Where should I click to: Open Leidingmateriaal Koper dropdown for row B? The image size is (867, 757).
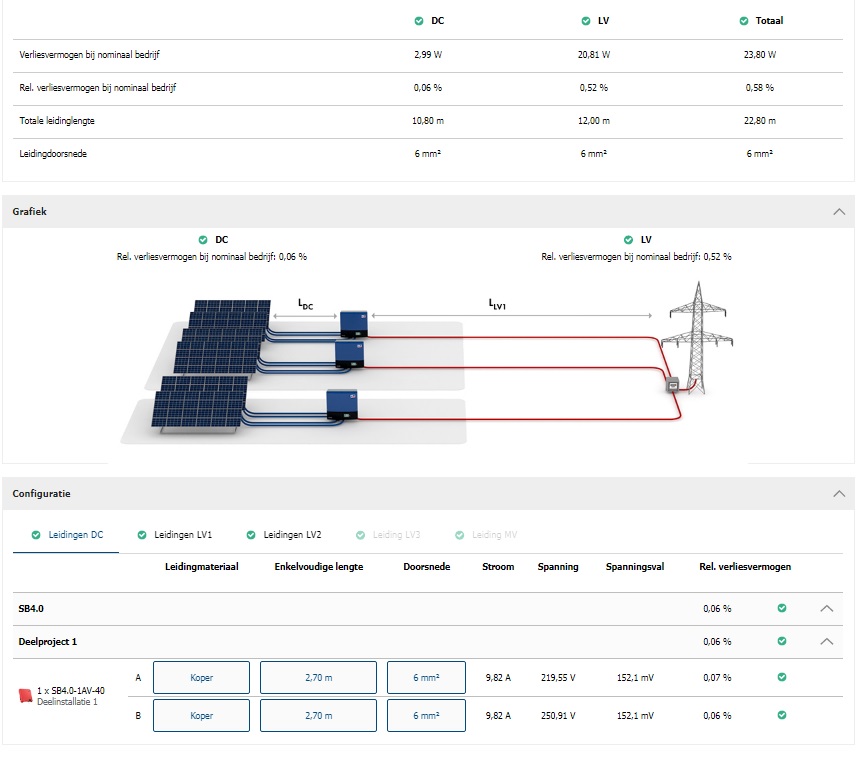click(x=201, y=716)
